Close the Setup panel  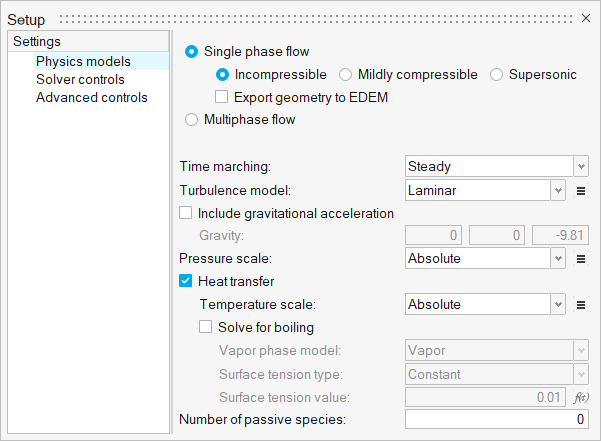click(587, 18)
